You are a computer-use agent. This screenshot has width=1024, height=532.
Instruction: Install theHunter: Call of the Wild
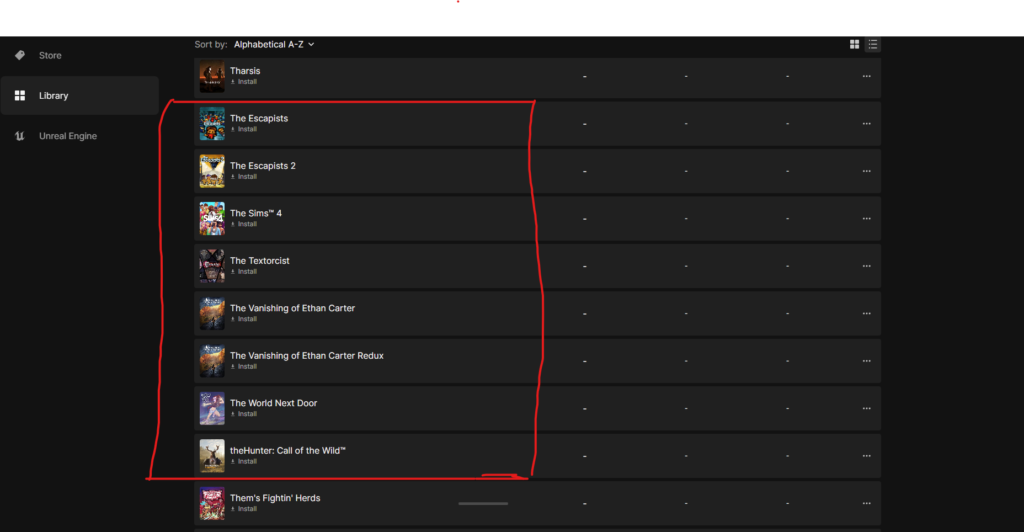[244, 462]
